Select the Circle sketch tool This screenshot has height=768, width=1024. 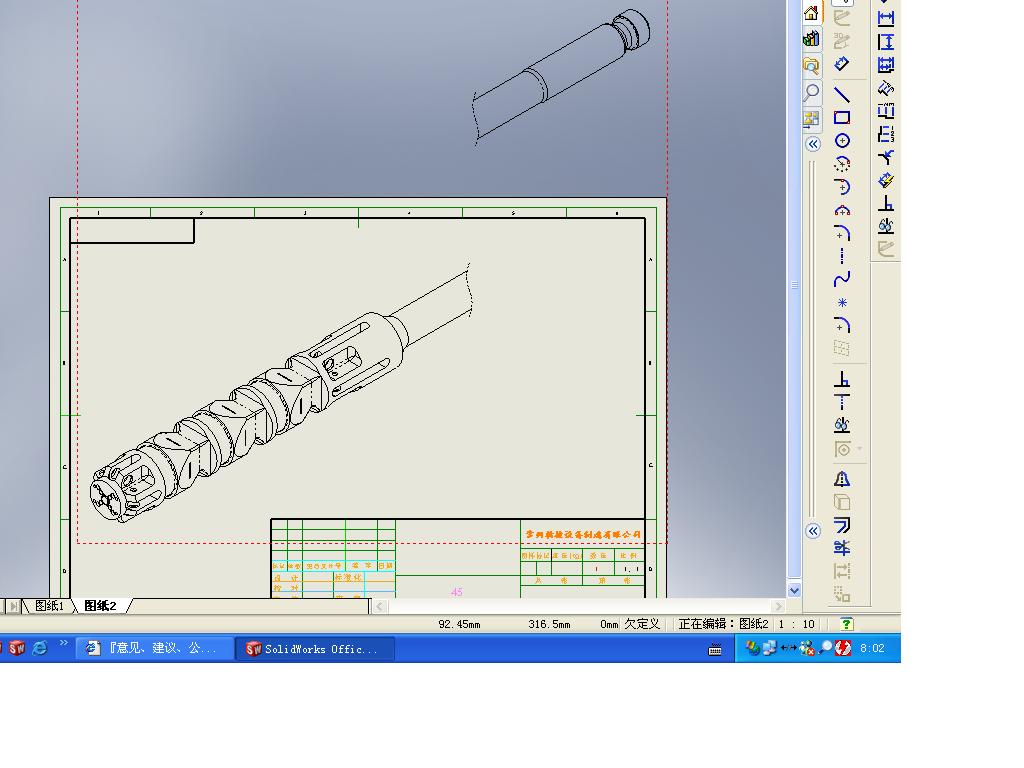pyautogui.click(x=842, y=140)
